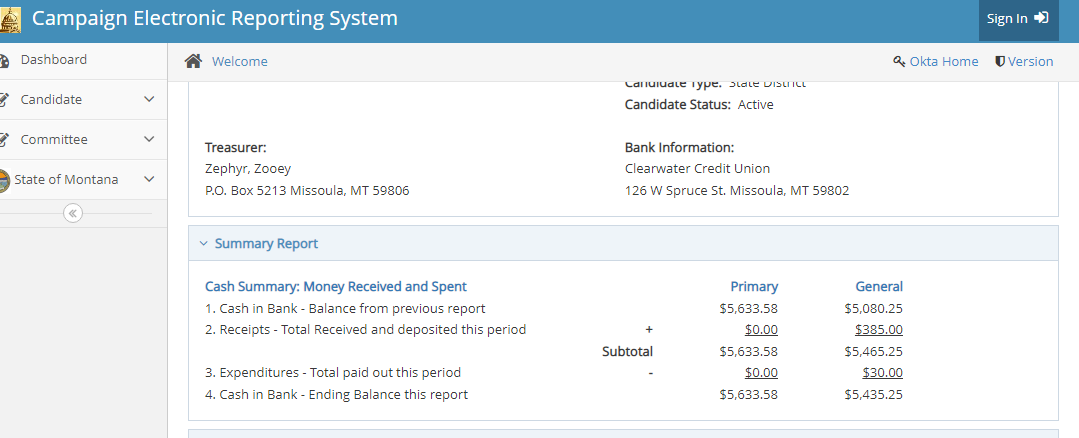The height and width of the screenshot is (438, 1079).
Task: Click the home icon beside Welcome
Action: coord(193,62)
